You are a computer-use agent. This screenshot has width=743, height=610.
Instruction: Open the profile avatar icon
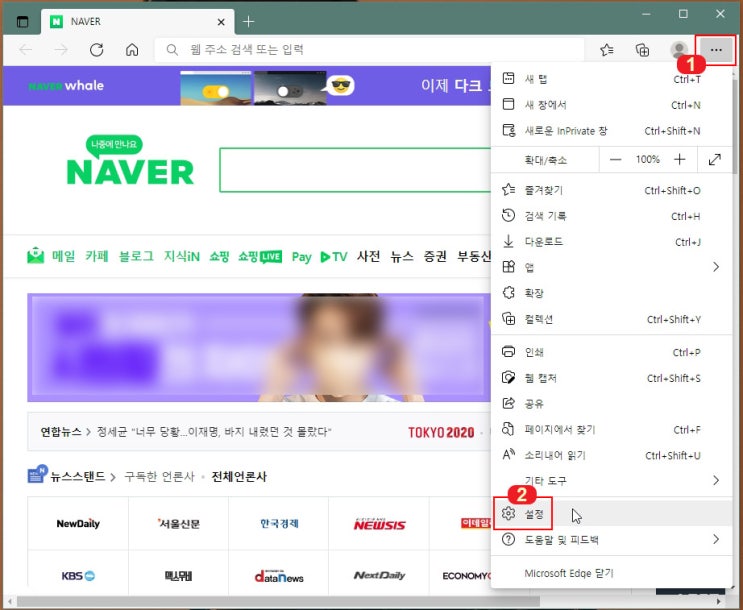tap(679, 50)
